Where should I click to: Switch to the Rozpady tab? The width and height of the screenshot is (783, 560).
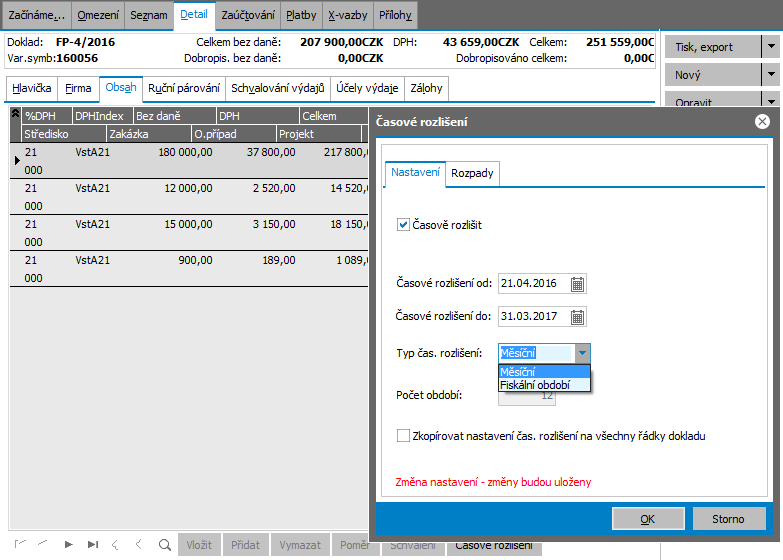pyautogui.click(x=471, y=174)
